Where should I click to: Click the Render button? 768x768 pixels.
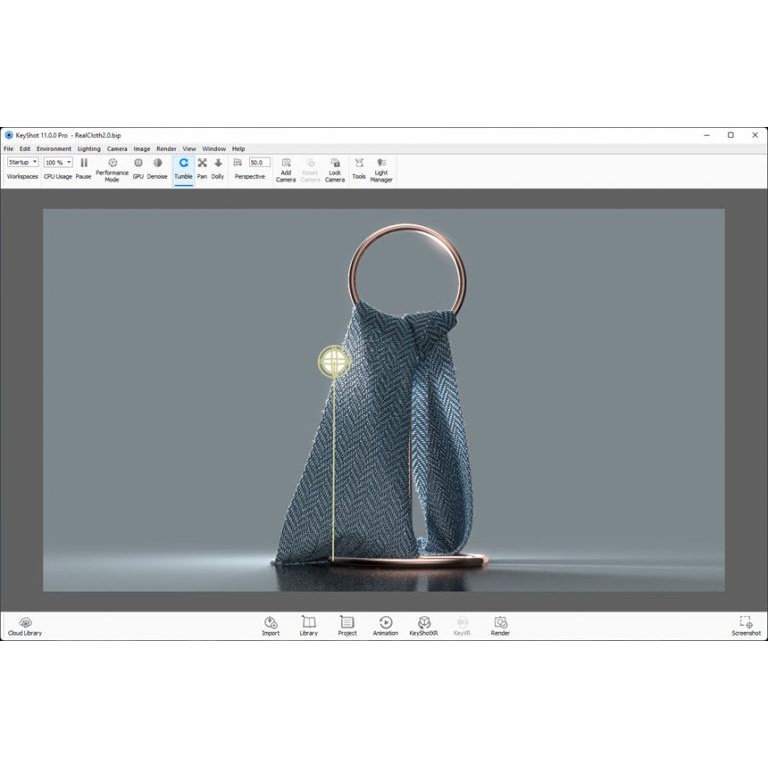(x=500, y=624)
